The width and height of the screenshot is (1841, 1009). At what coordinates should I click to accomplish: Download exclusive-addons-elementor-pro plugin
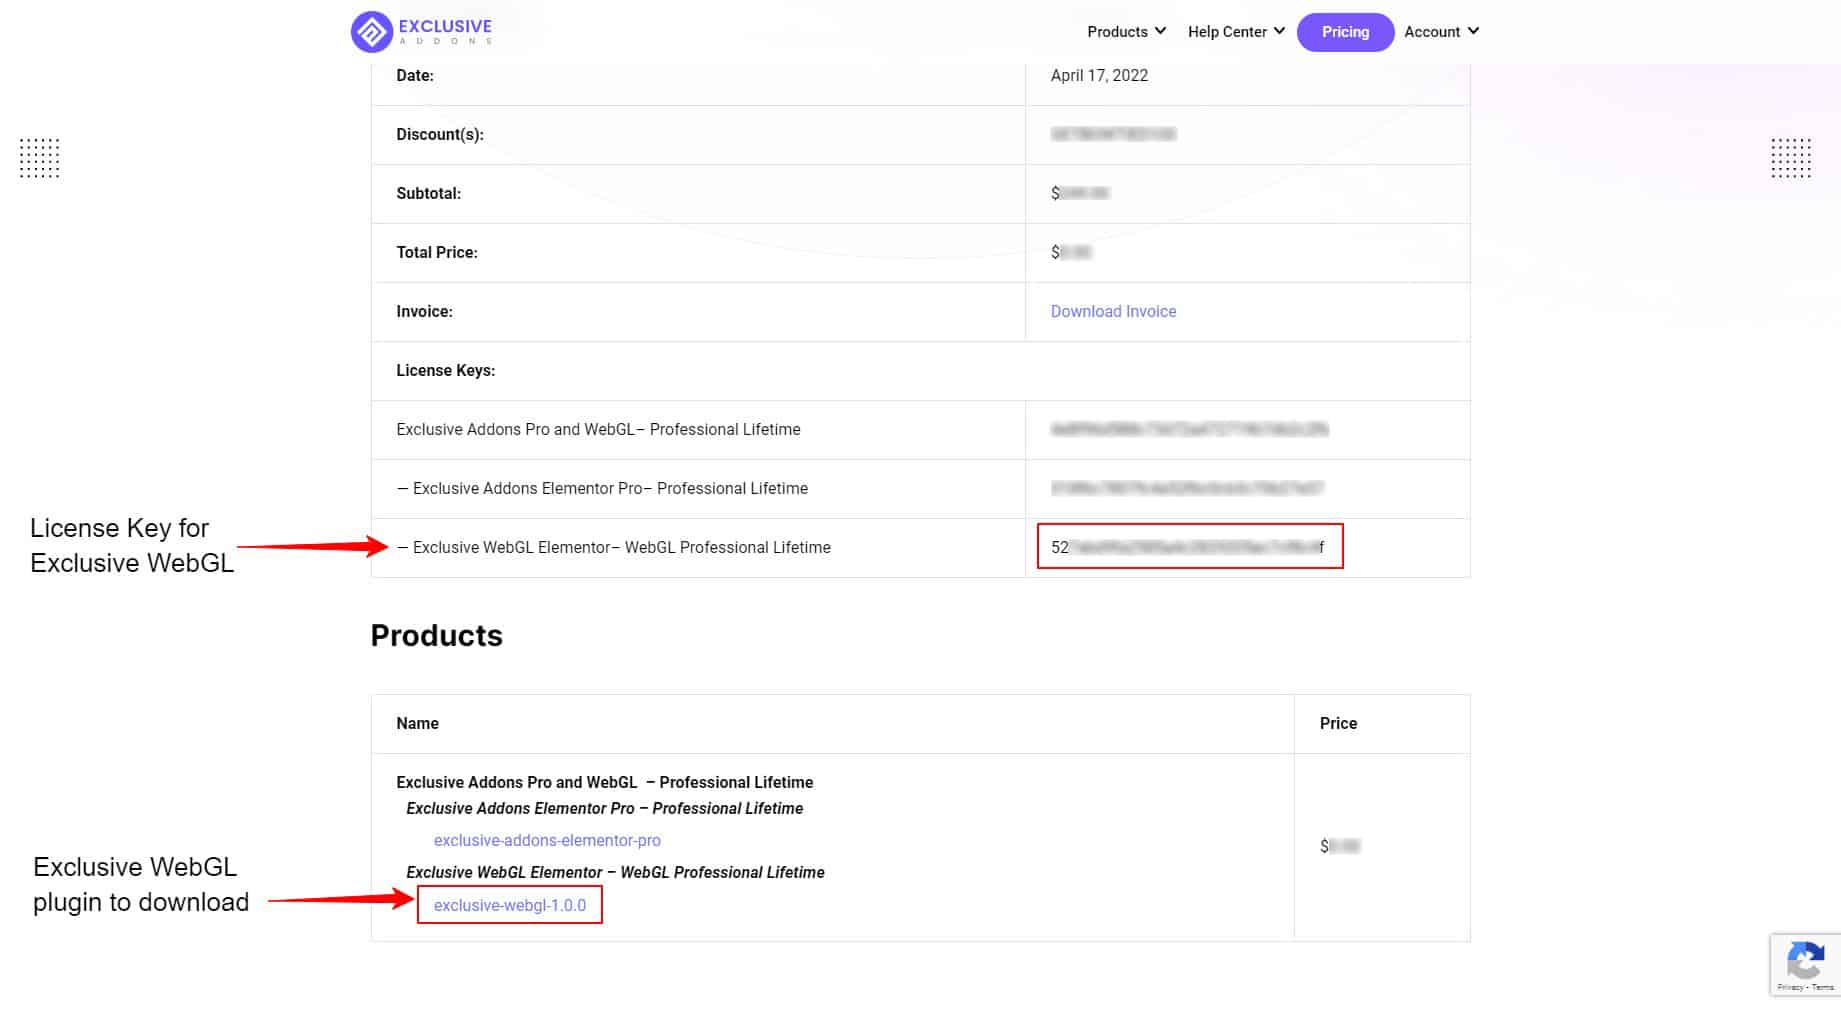click(547, 840)
